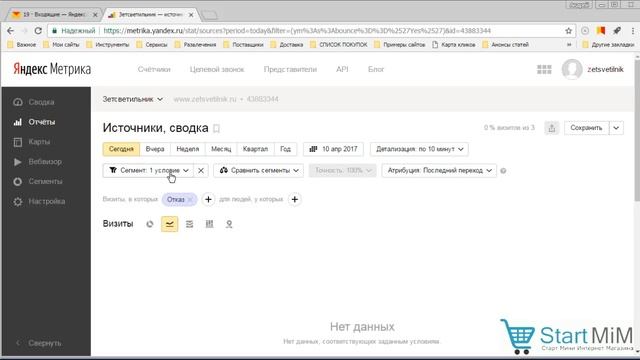The width and height of the screenshot is (640, 360).
Task: Switch to stacked area chart icon
Action: click(189, 224)
